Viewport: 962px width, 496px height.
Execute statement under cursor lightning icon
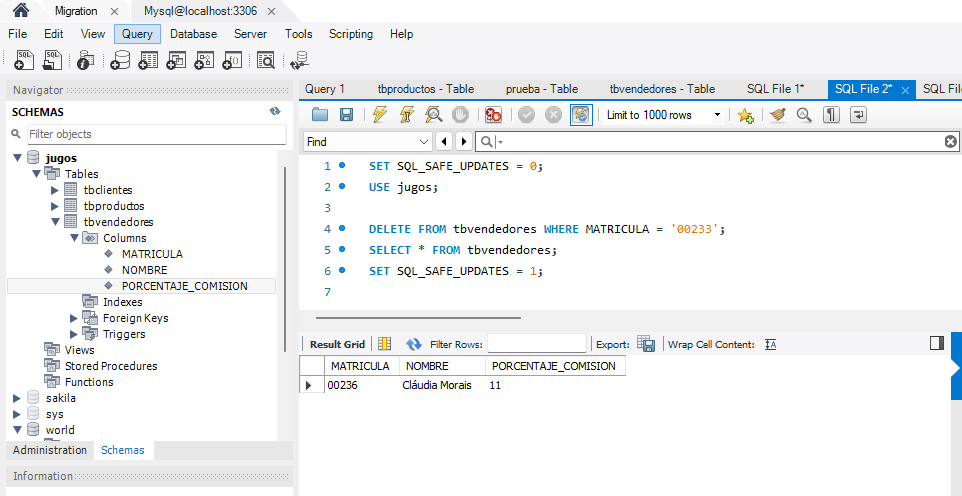(407, 115)
